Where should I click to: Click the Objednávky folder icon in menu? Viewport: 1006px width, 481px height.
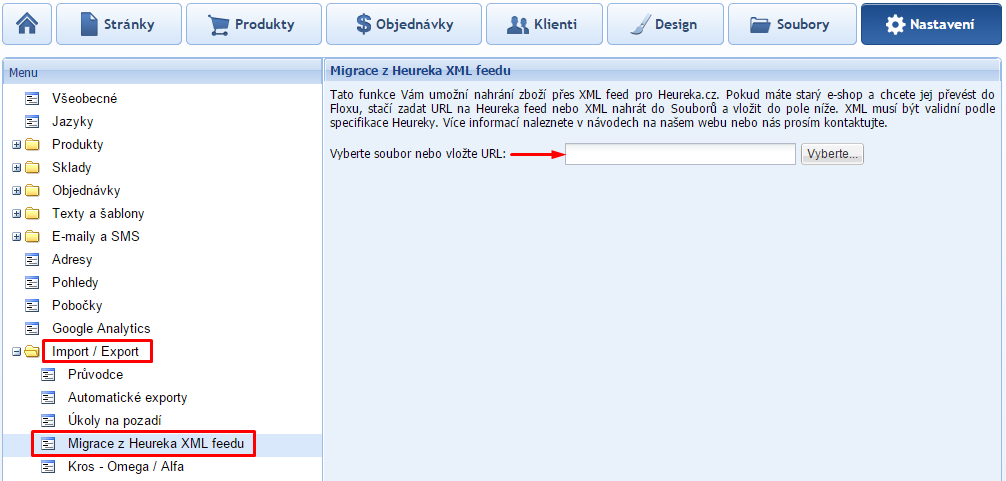click(32, 190)
